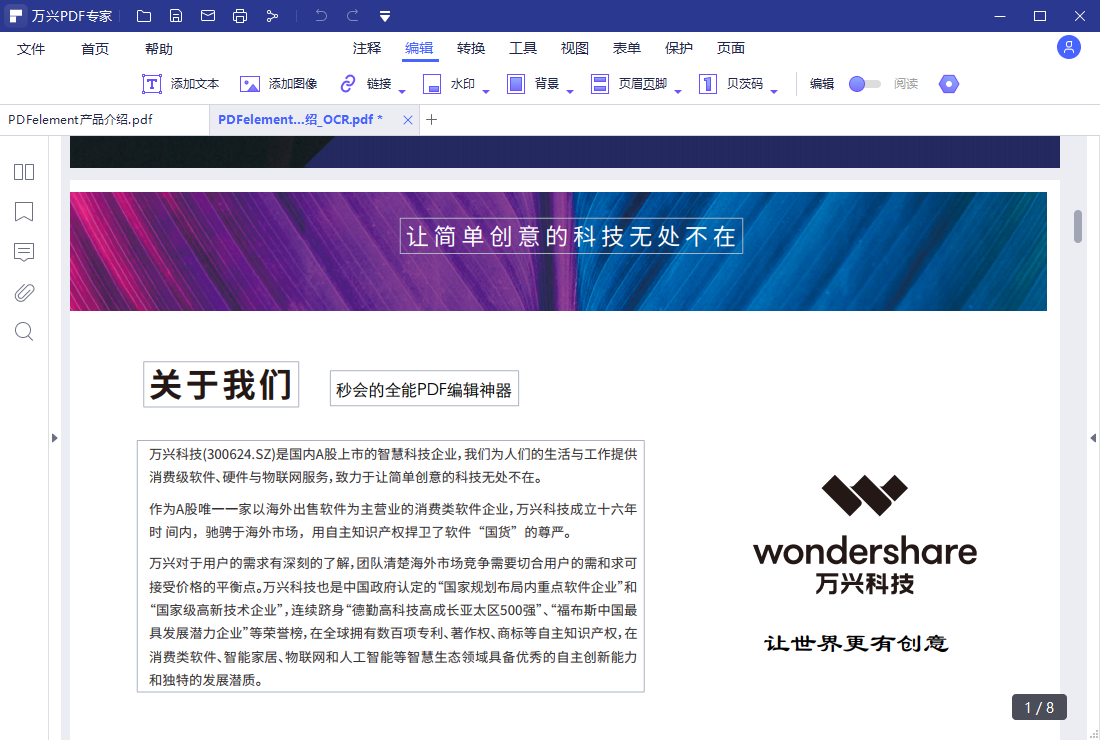Click the save icon in the title bar

click(176, 15)
